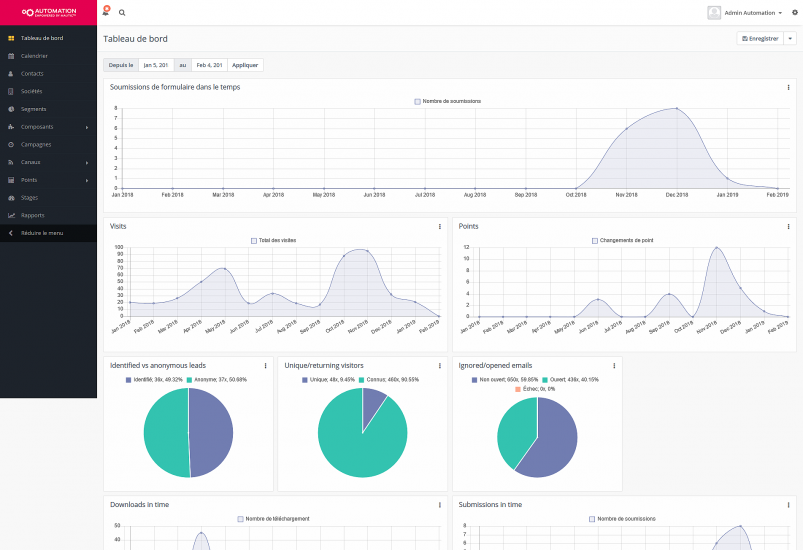The height and width of the screenshot is (550, 803).
Task: Open the search magnifier icon
Action: click(x=122, y=13)
